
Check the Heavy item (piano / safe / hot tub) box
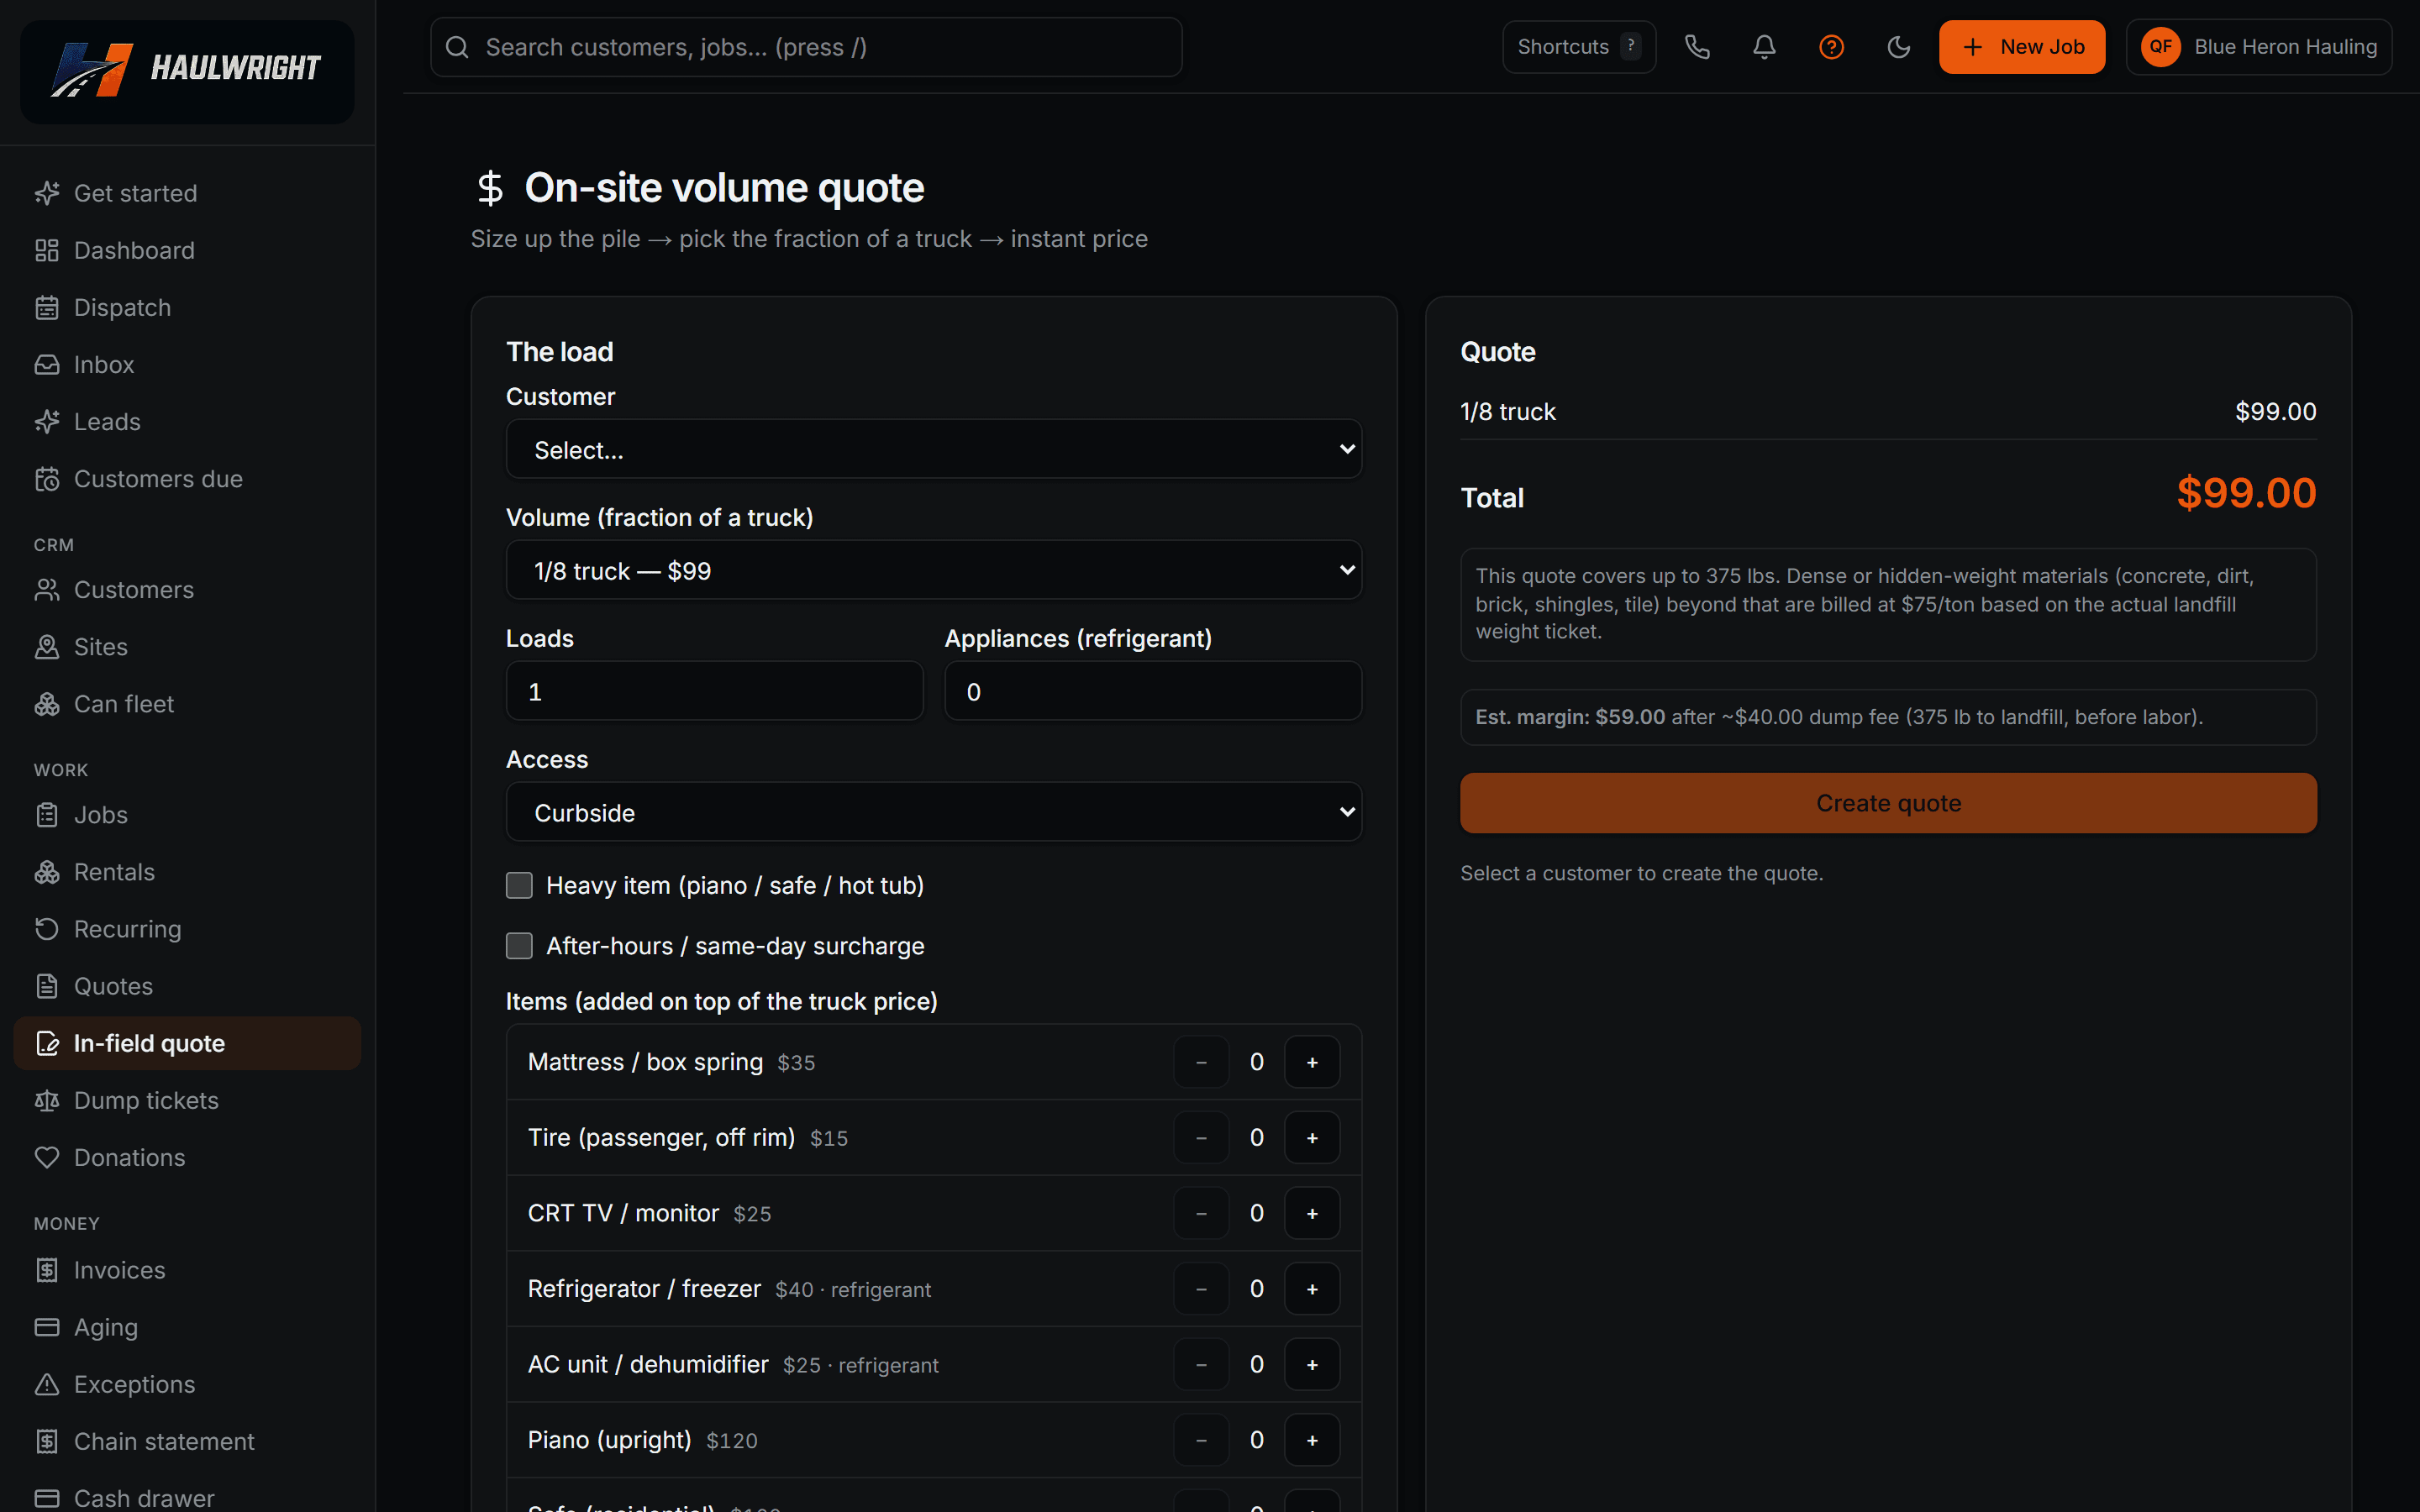[x=519, y=885]
